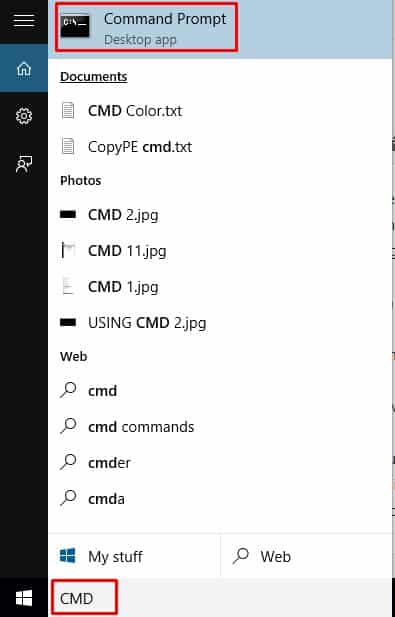
Task: Open the CMD 11.jpg photo
Action: [220, 251]
